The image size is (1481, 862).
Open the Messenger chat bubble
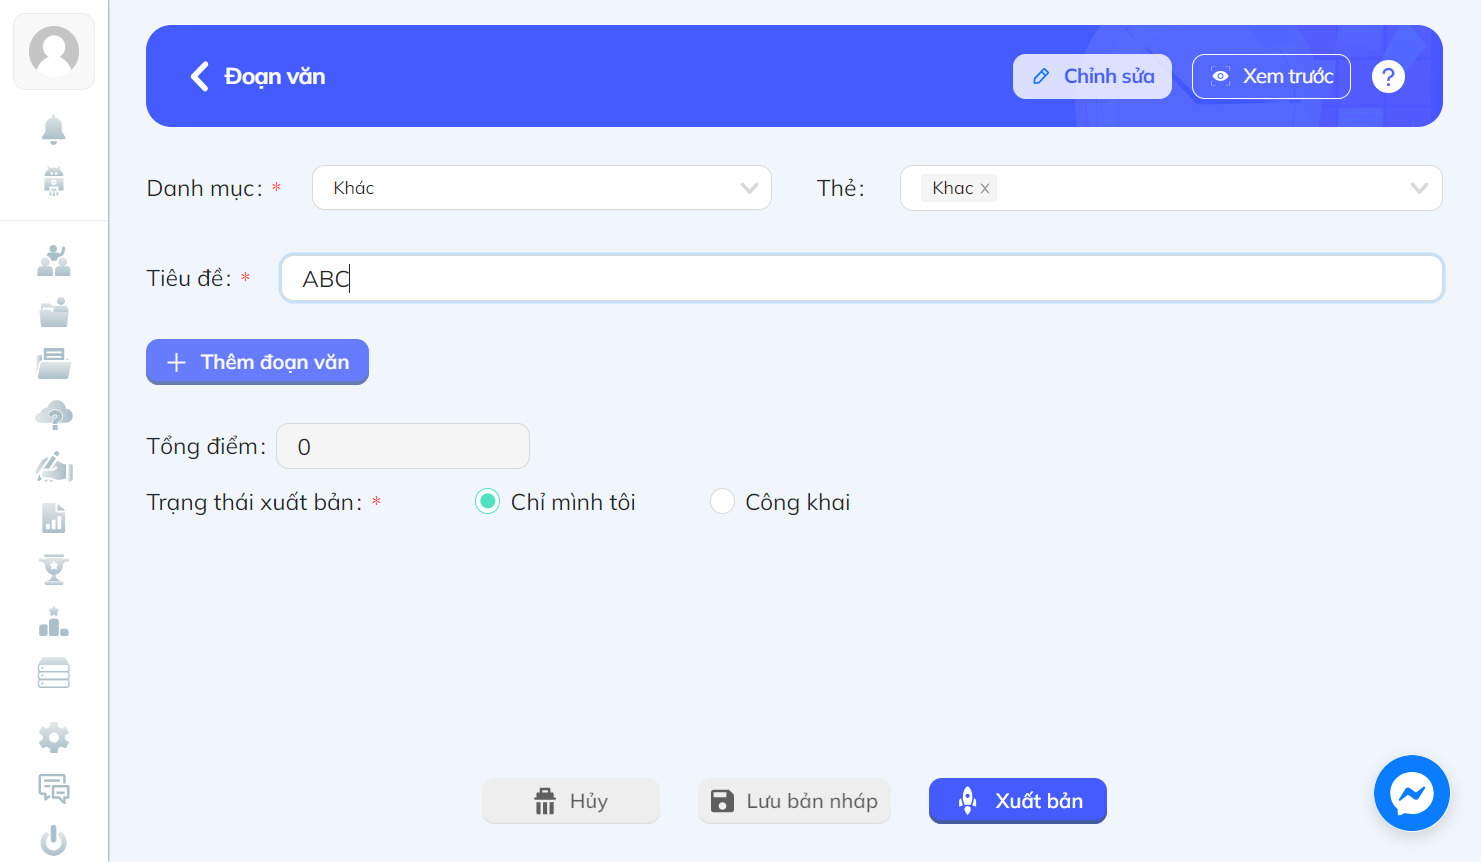[1412, 793]
